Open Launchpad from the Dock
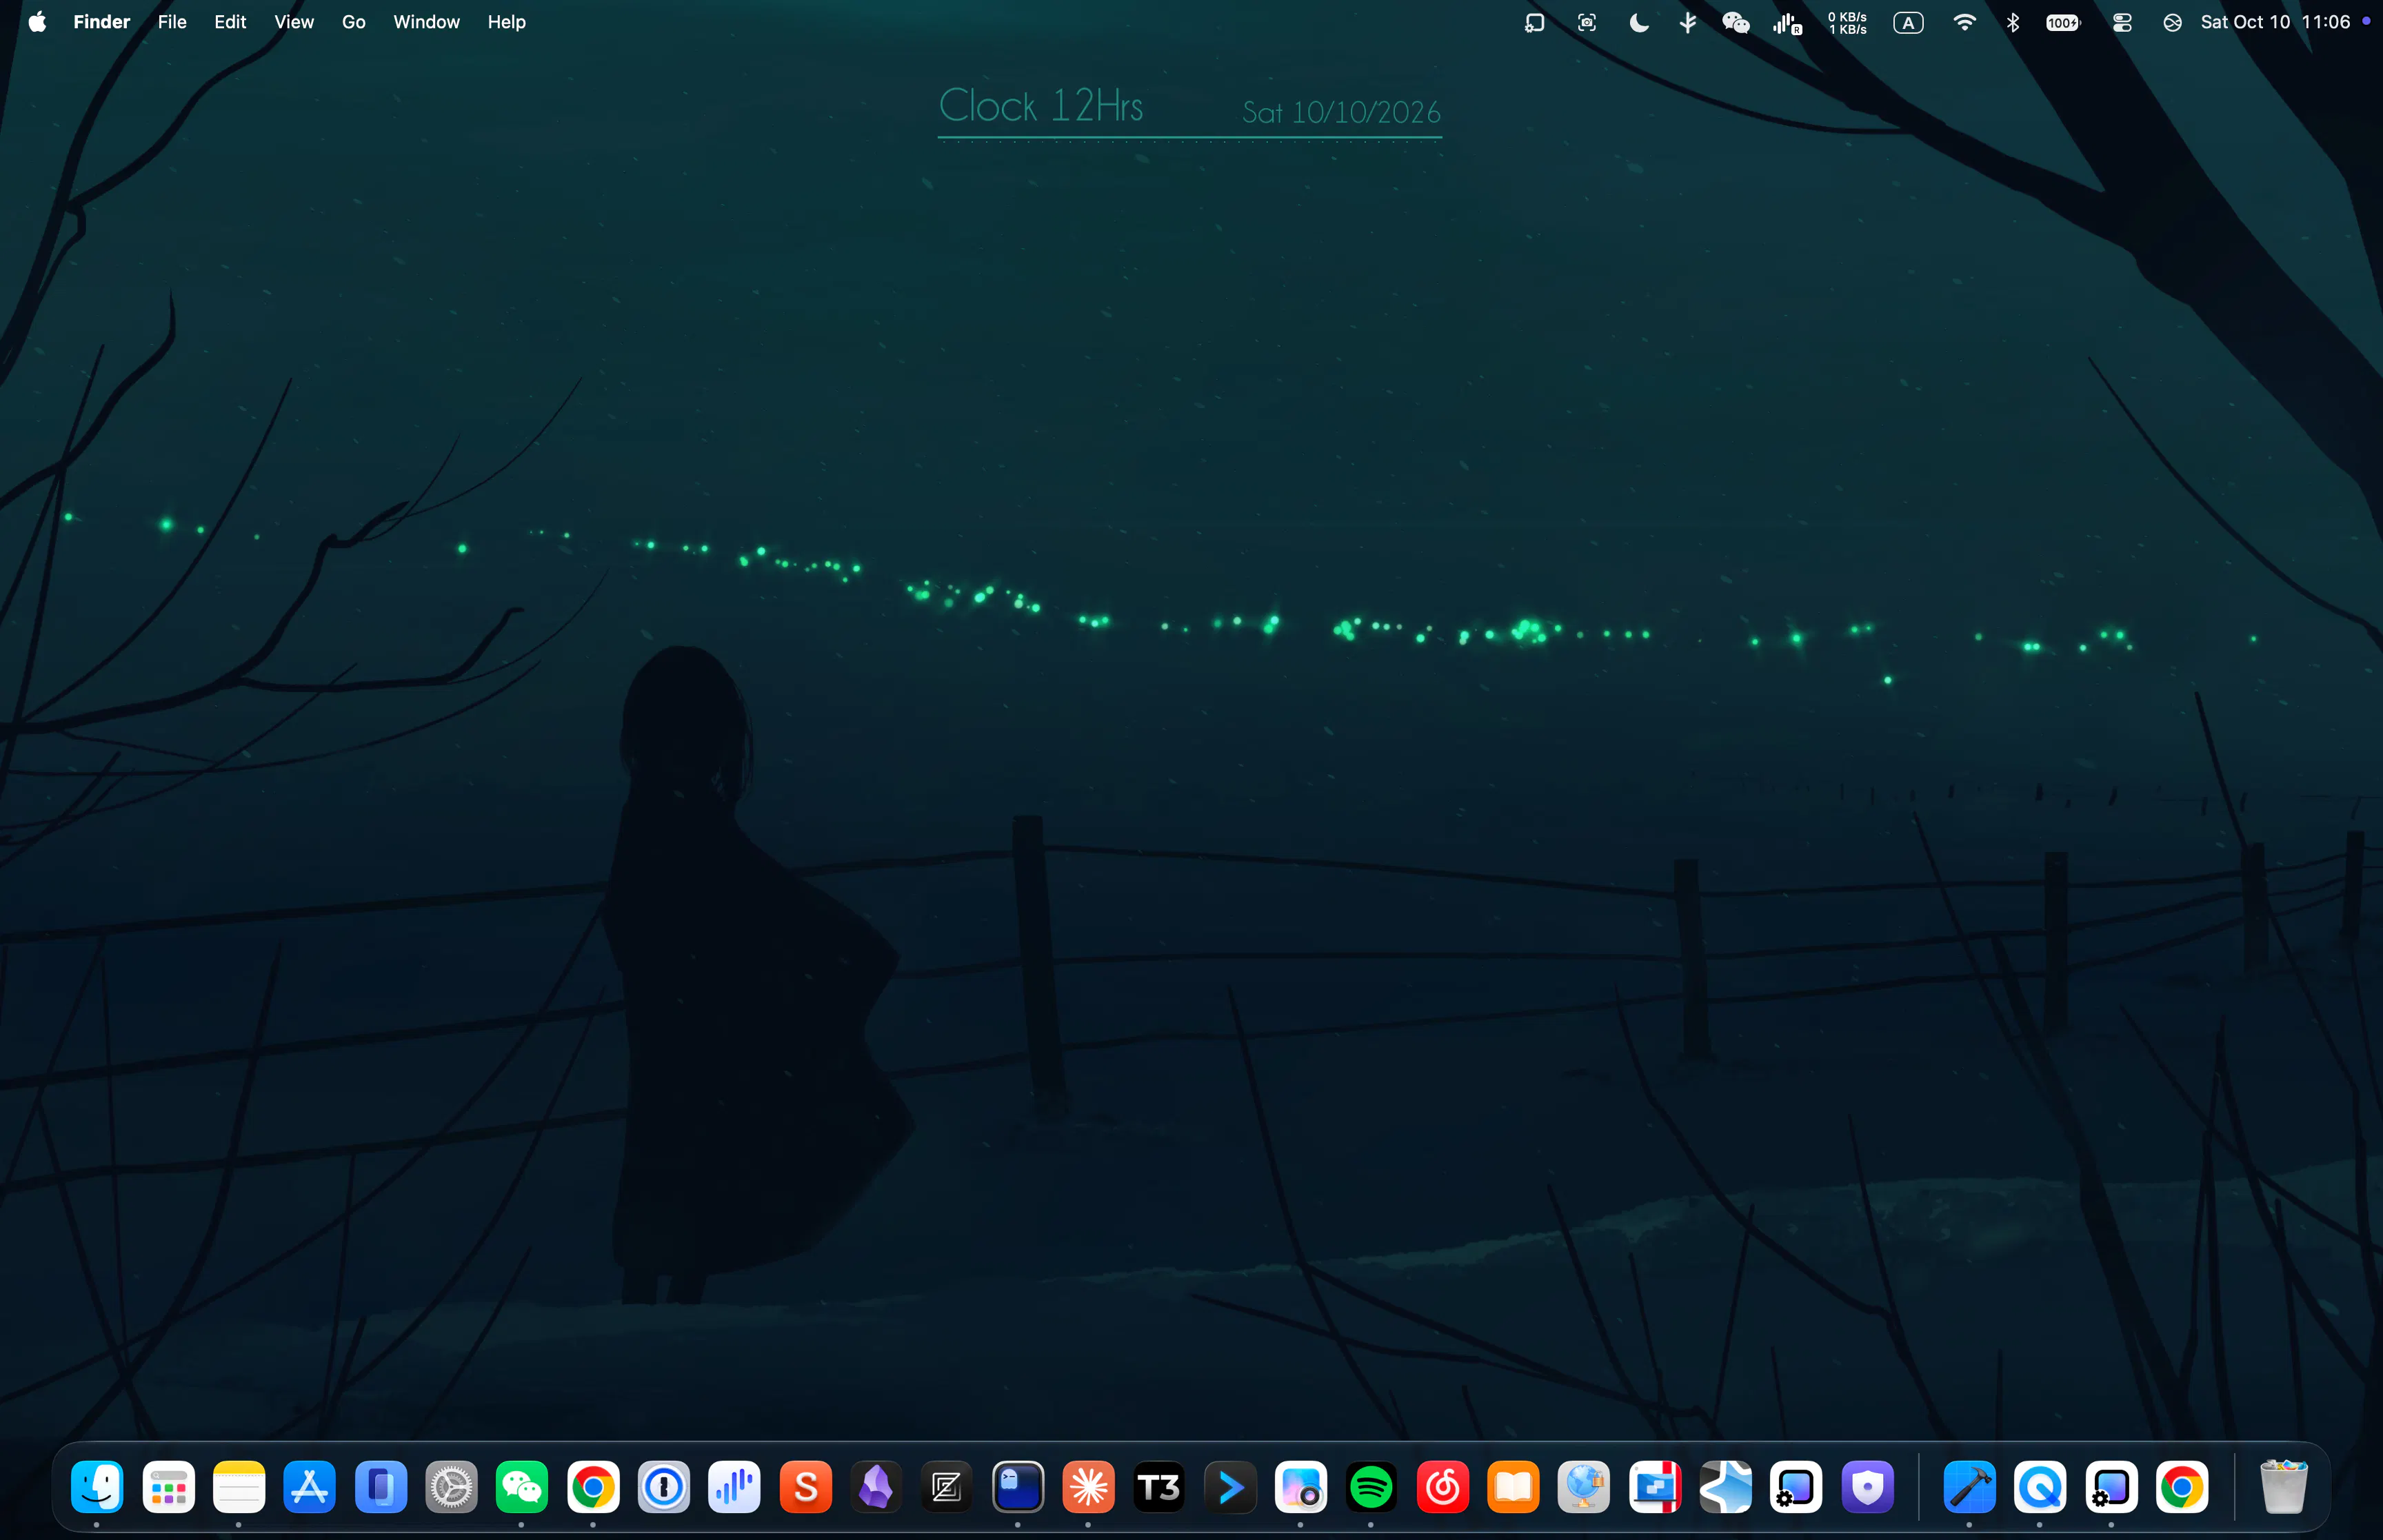The width and height of the screenshot is (2383, 1540). [168, 1487]
